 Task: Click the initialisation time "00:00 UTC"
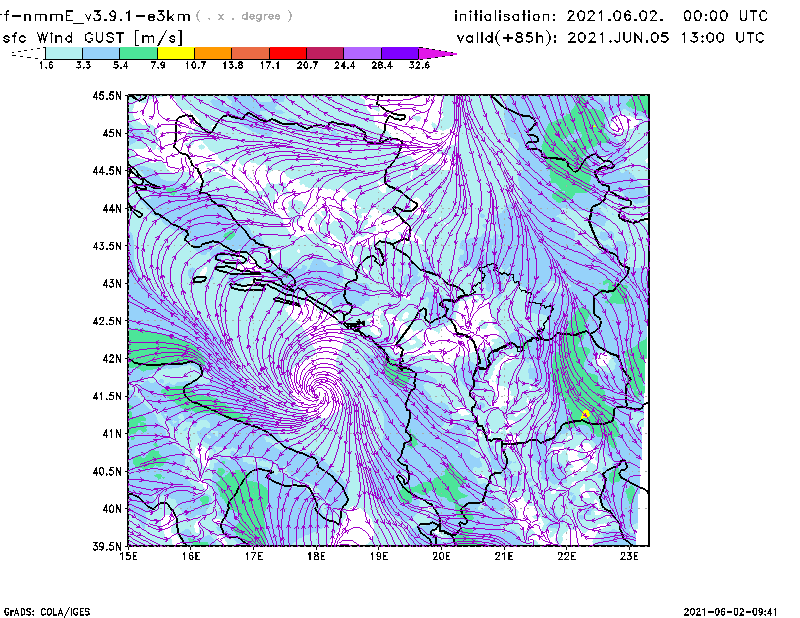pyautogui.click(x=725, y=16)
